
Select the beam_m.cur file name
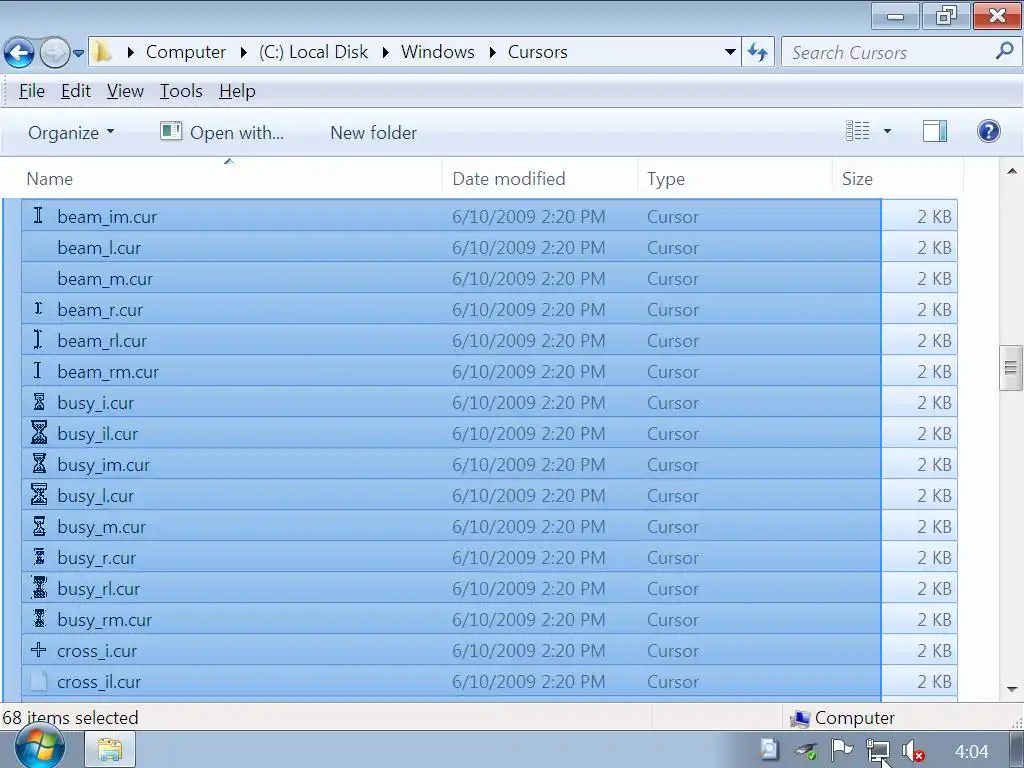[105, 279]
